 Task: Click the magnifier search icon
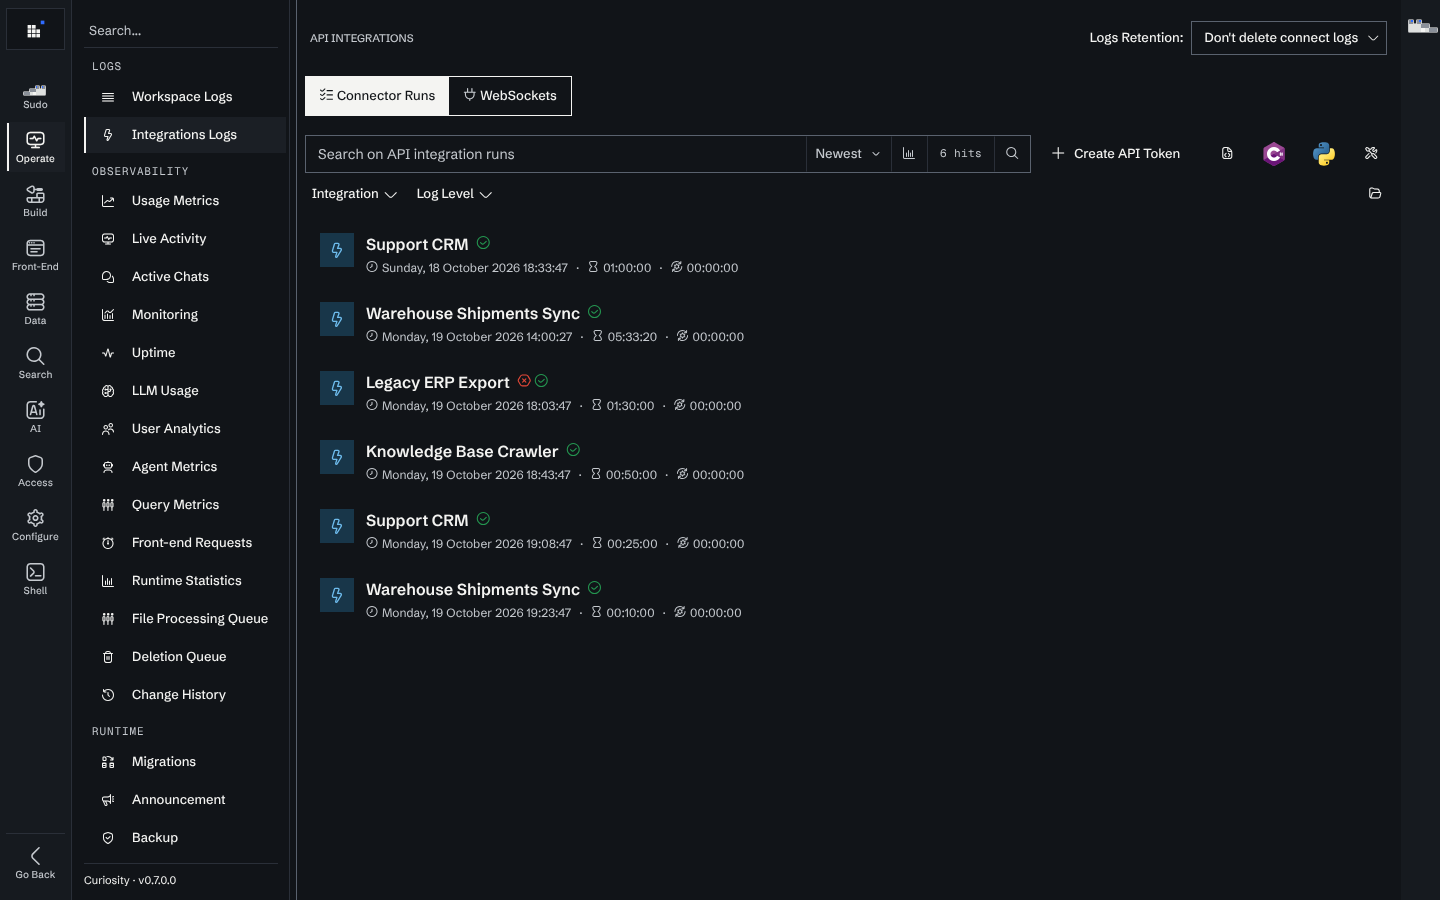click(1012, 154)
